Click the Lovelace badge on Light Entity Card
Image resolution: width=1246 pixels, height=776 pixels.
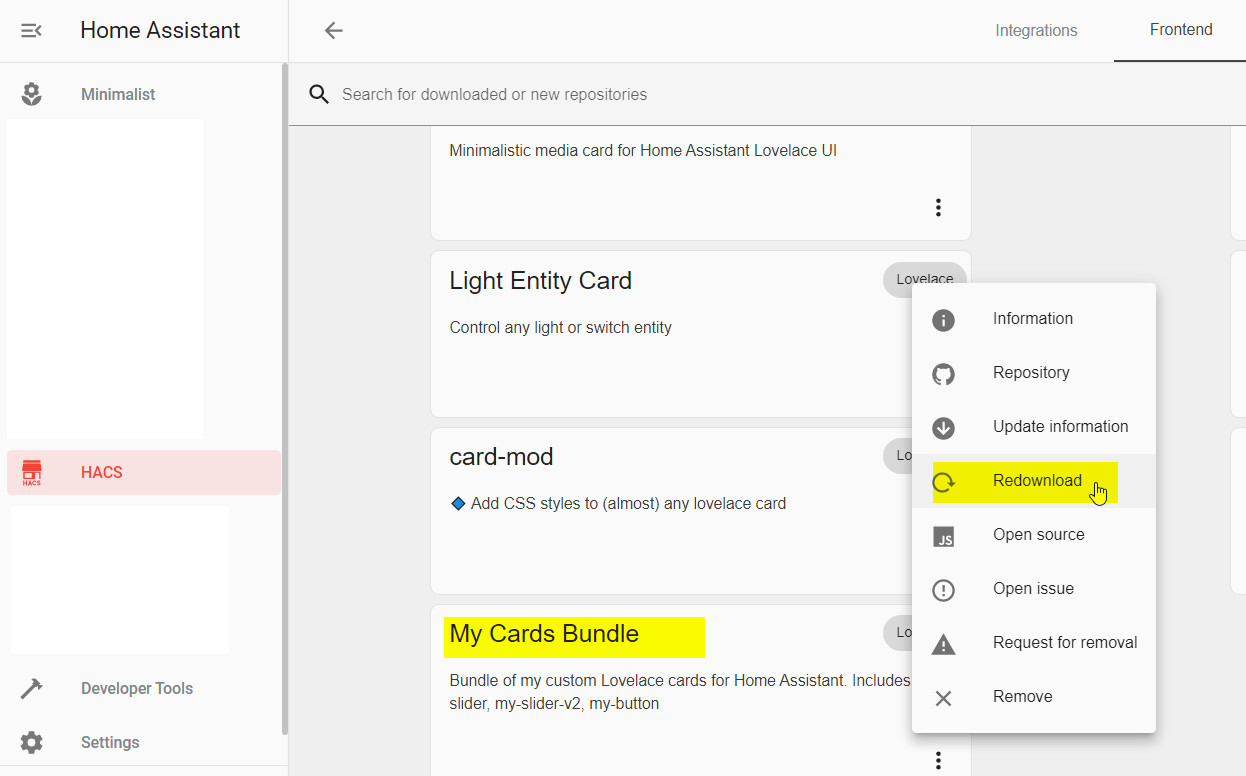click(x=925, y=280)
